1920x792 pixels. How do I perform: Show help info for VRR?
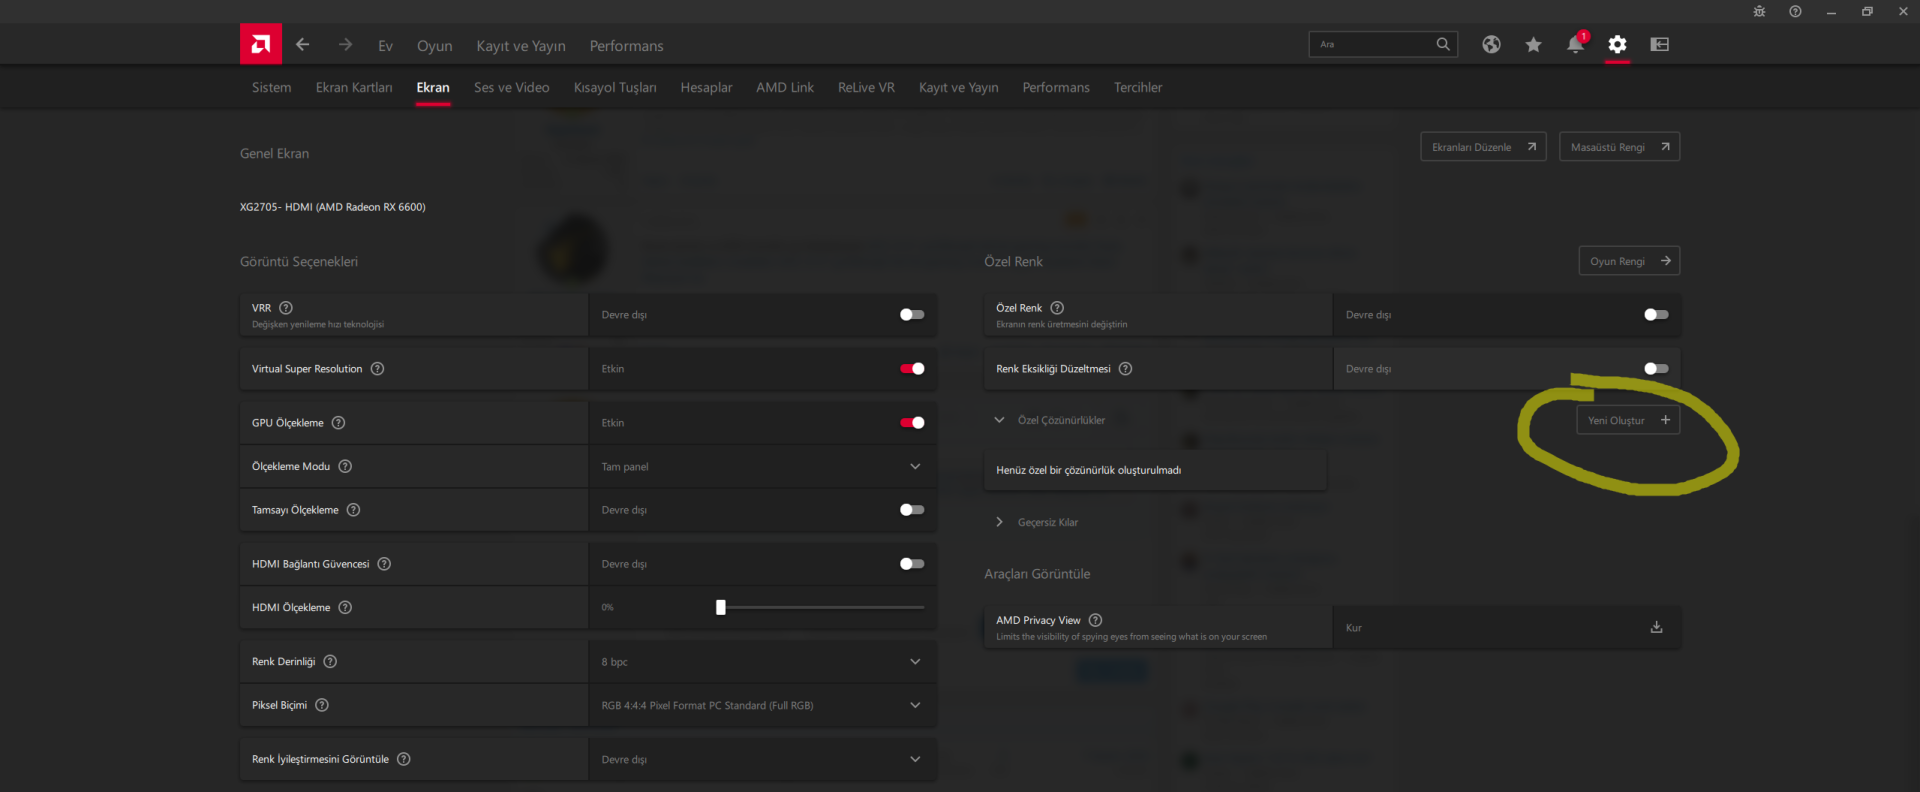[x=286, y=308]
